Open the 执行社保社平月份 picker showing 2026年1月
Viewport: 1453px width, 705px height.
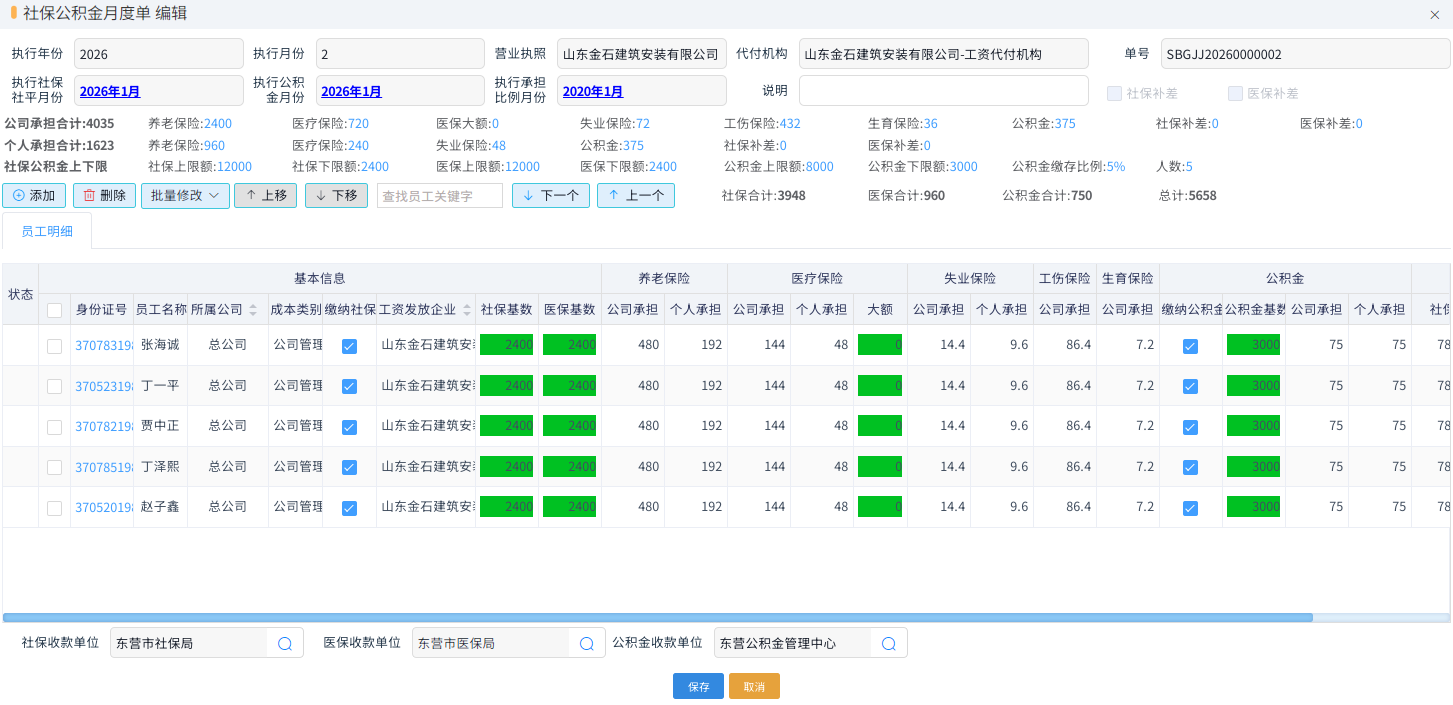159,91
